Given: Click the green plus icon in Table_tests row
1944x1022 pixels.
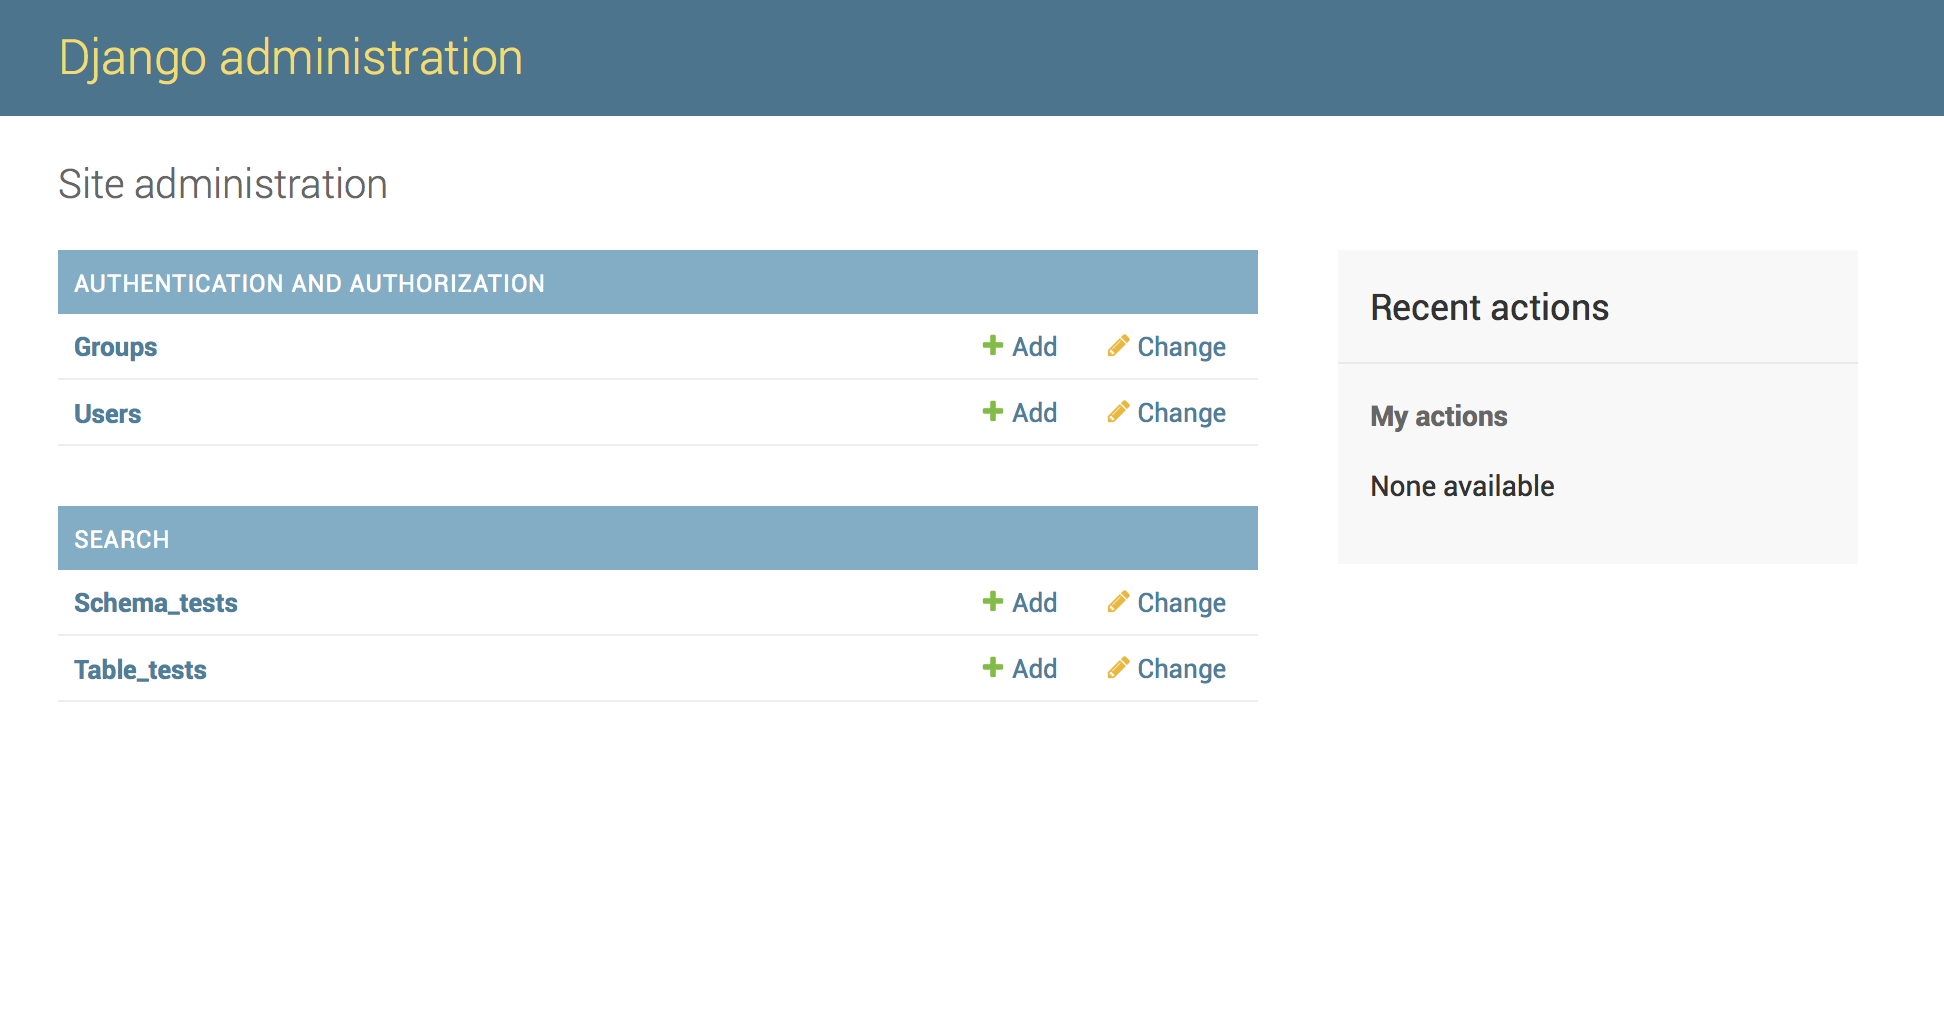Looking at the screenshot, I should [992, 667].
